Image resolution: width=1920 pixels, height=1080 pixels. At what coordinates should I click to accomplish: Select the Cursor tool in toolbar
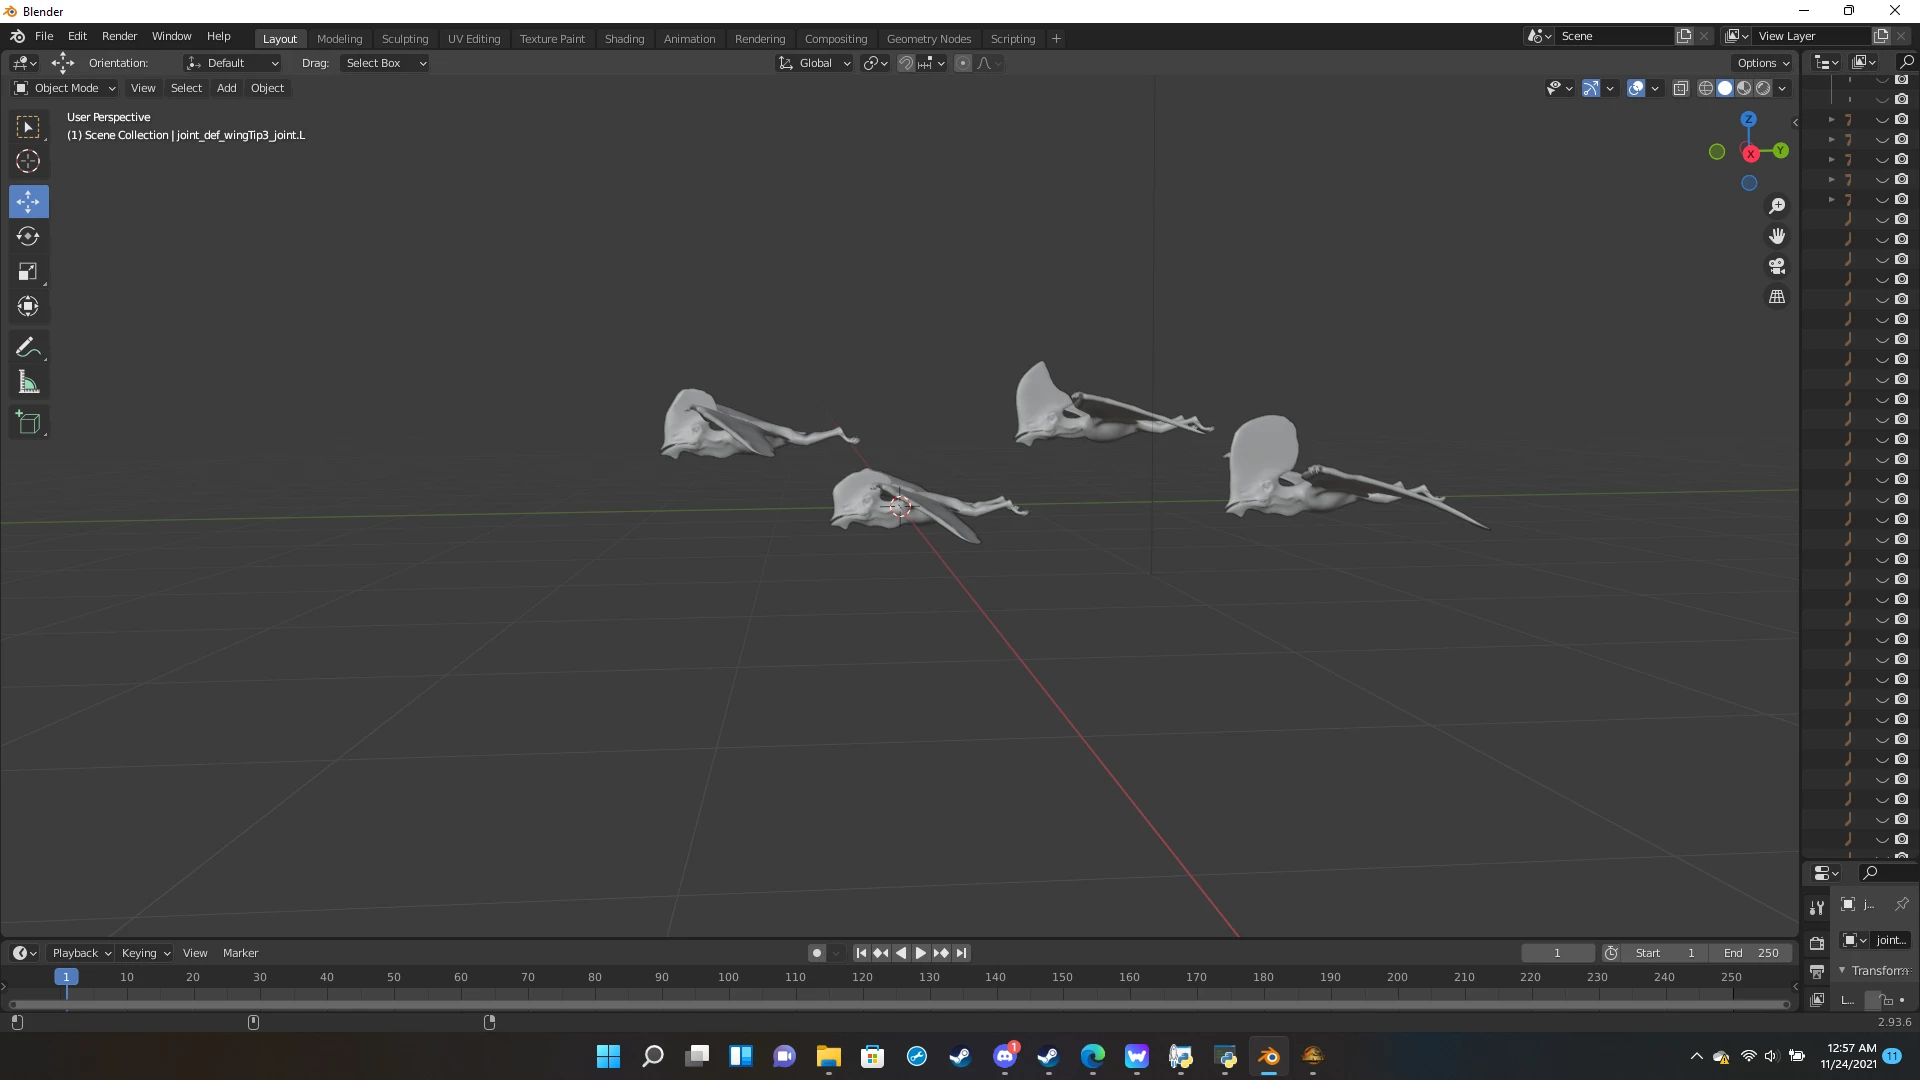28,161
